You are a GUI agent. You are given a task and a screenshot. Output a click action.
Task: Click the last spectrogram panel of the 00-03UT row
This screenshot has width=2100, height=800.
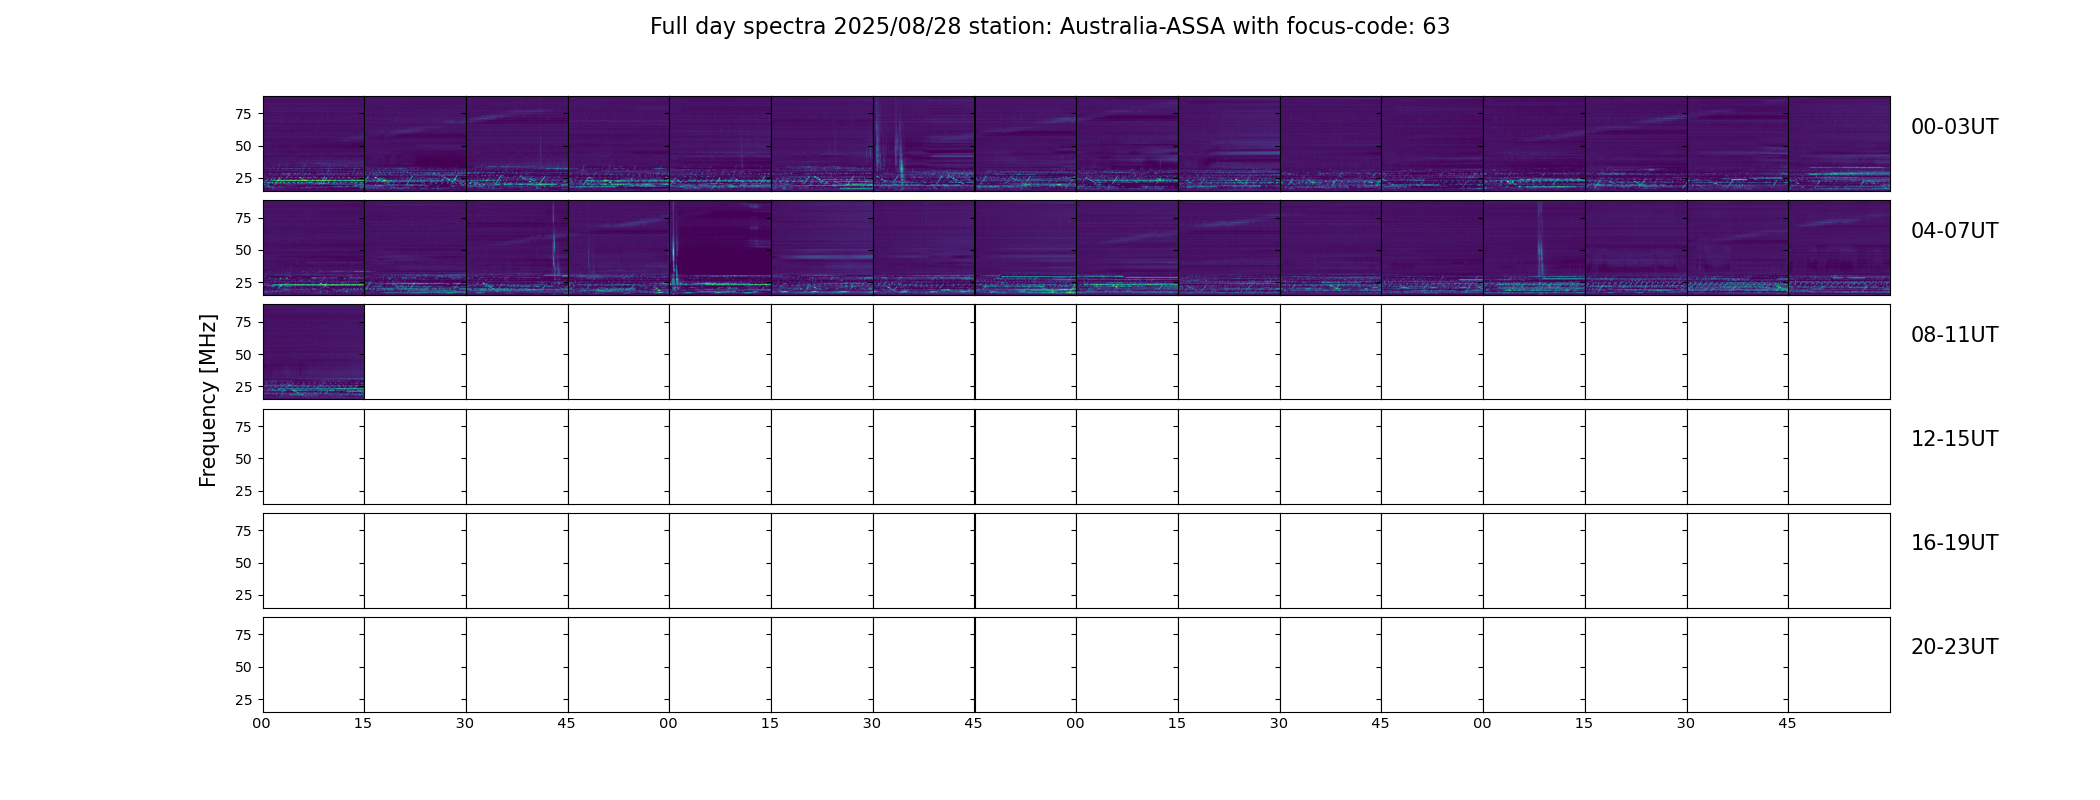1839,143
